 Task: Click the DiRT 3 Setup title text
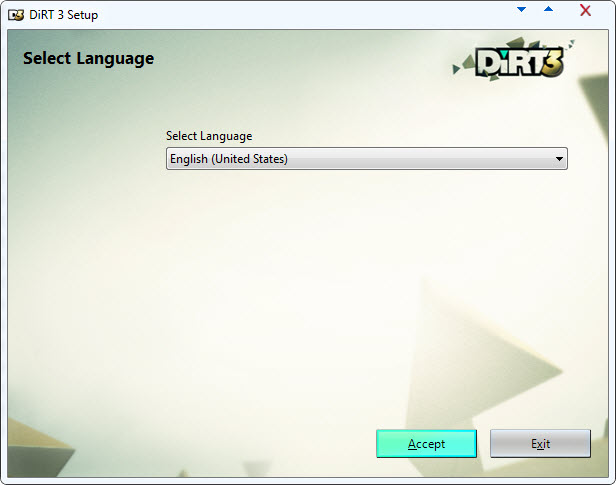[64, 15]
